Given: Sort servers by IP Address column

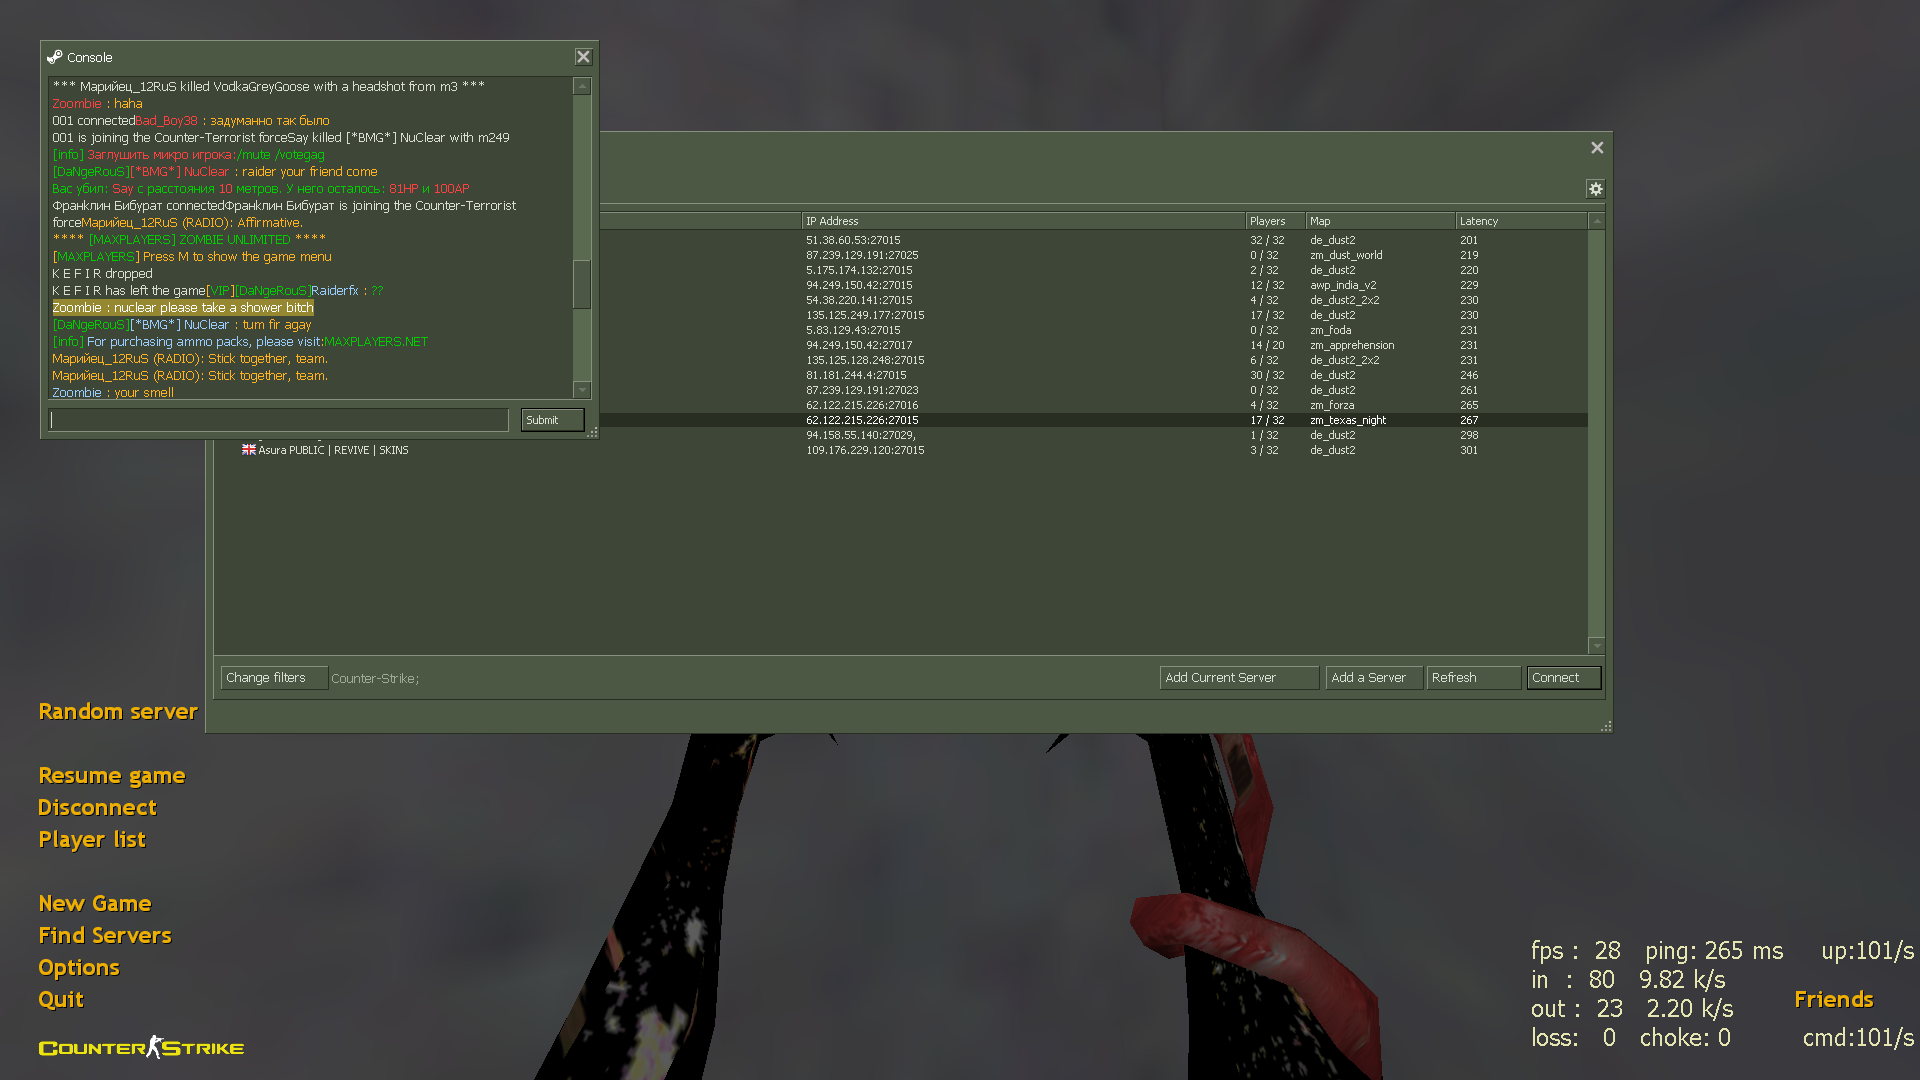Looking at the screenshot, I should coord(1023,221).
